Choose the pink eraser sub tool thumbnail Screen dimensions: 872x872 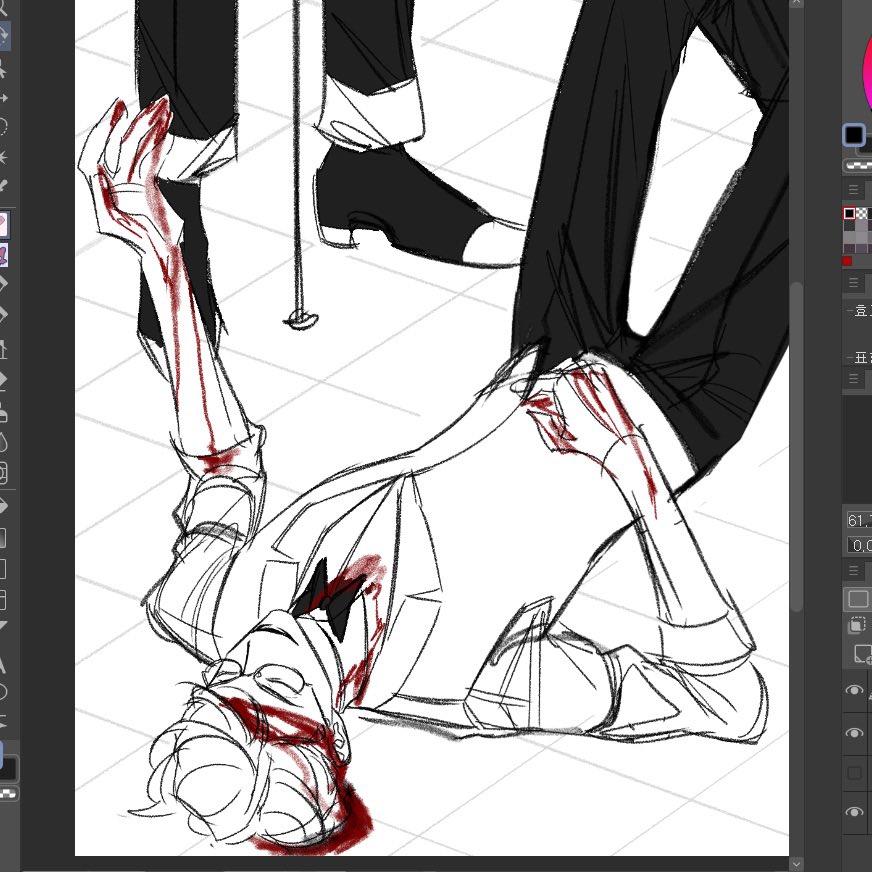[3, 225]
